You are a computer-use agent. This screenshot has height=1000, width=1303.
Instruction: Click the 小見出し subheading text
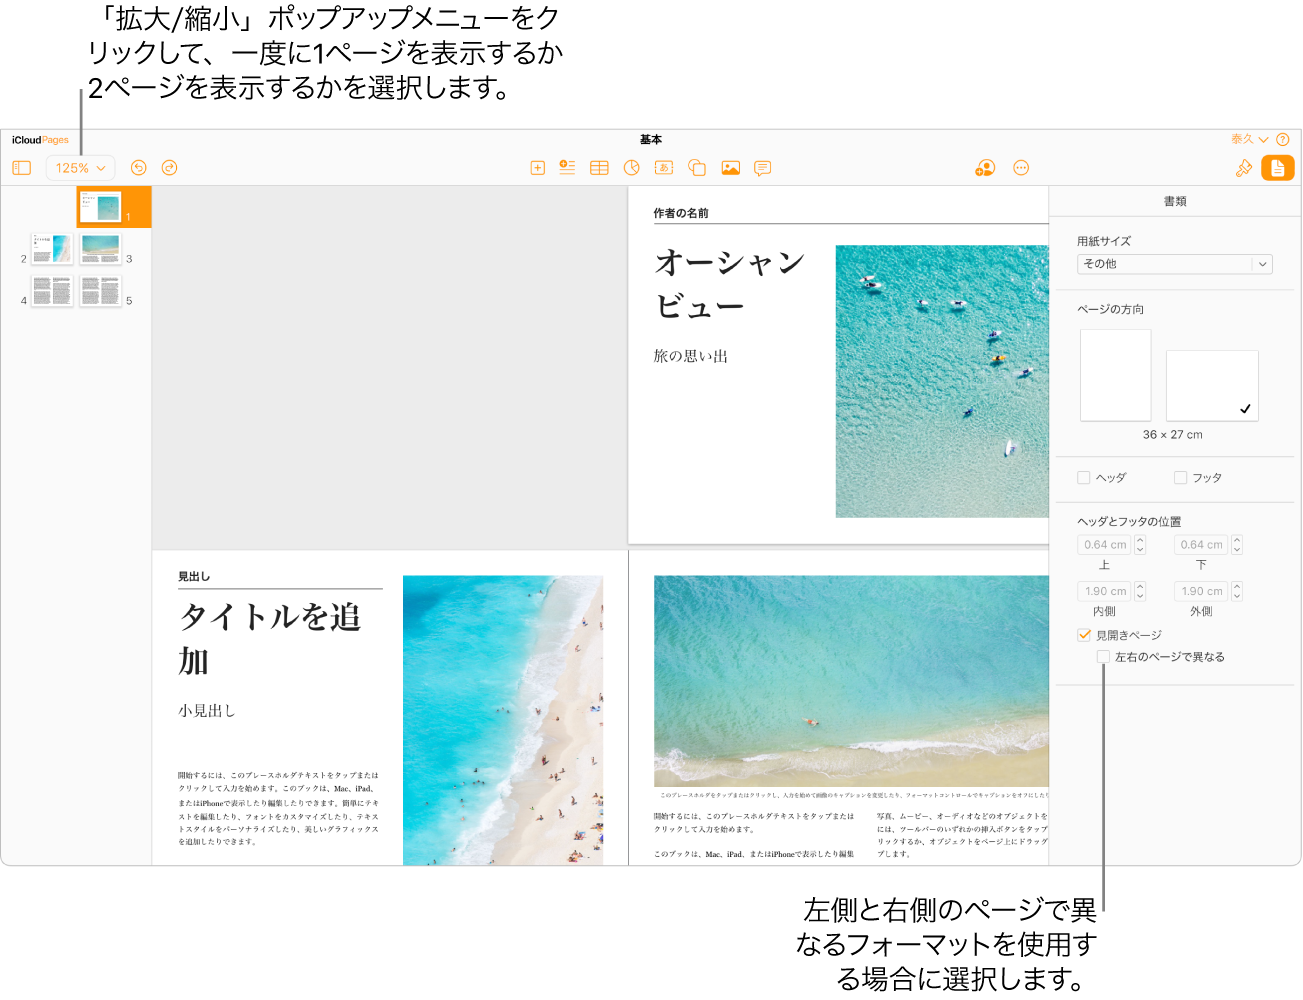[207, 711]
